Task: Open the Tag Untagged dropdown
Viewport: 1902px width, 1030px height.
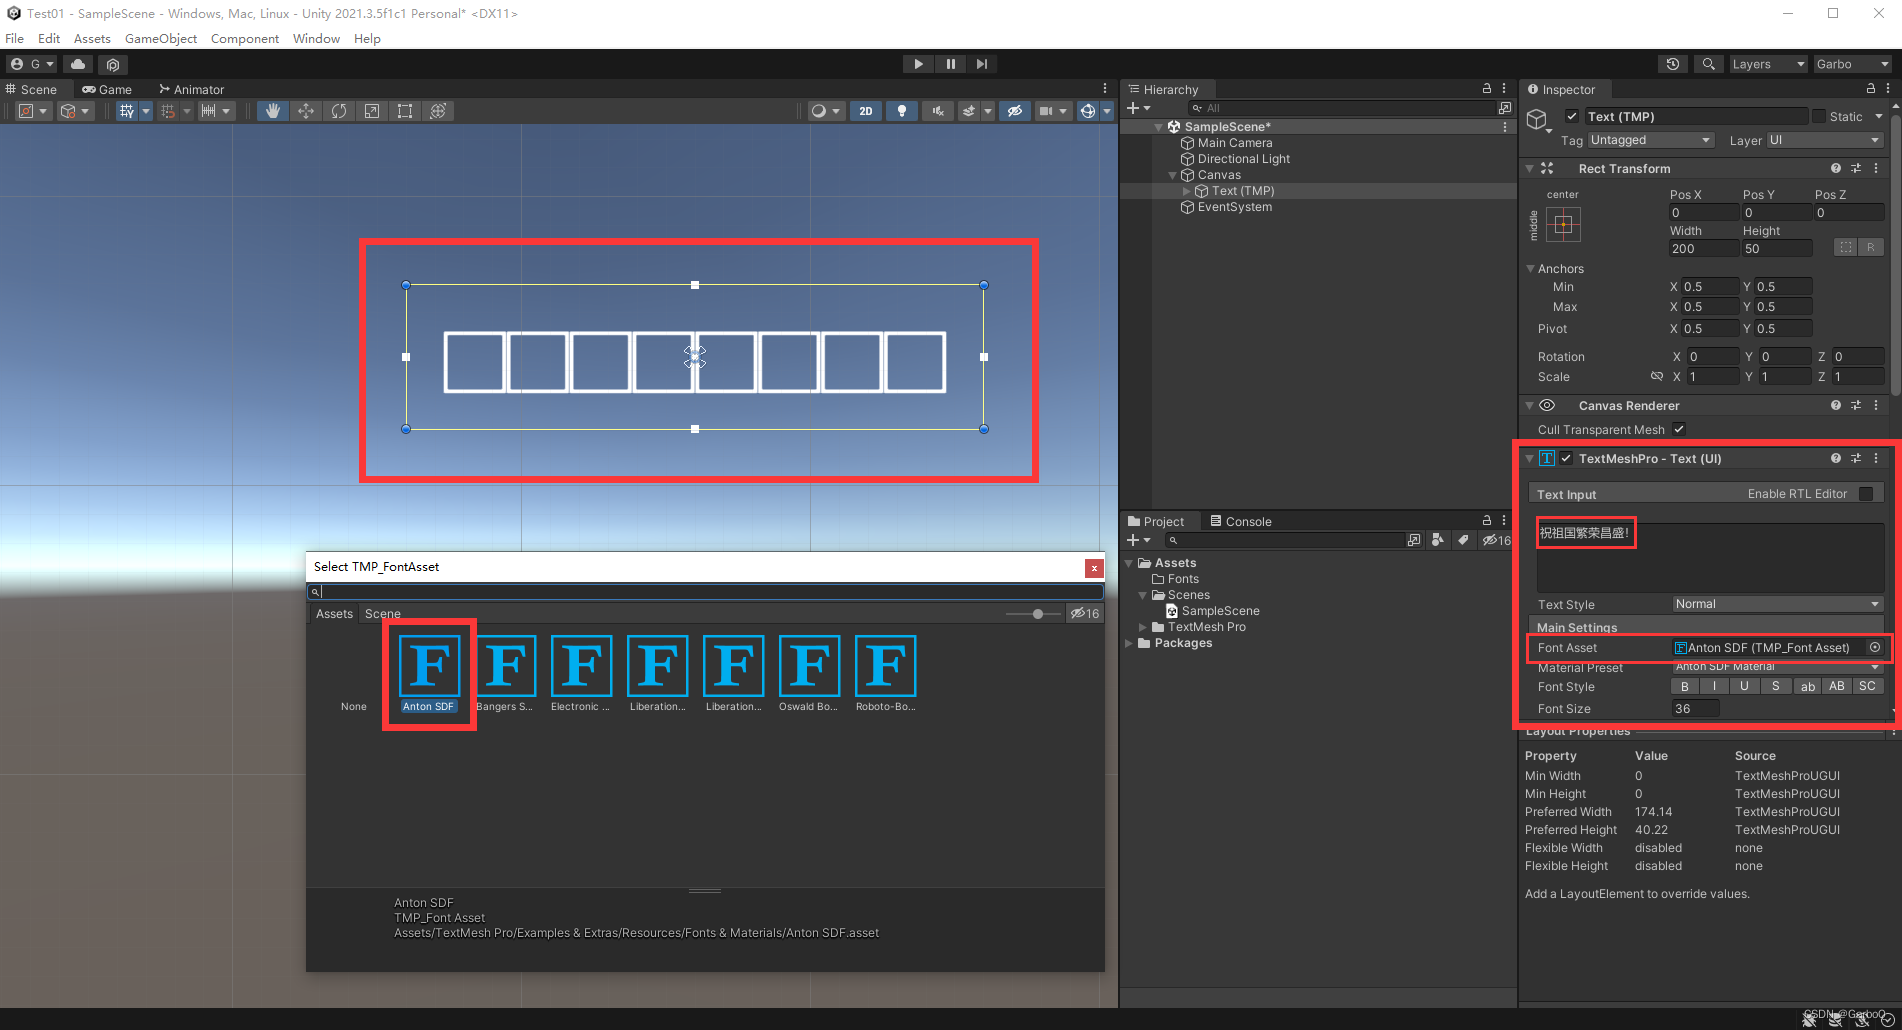Action: (x=1650, y=140)
